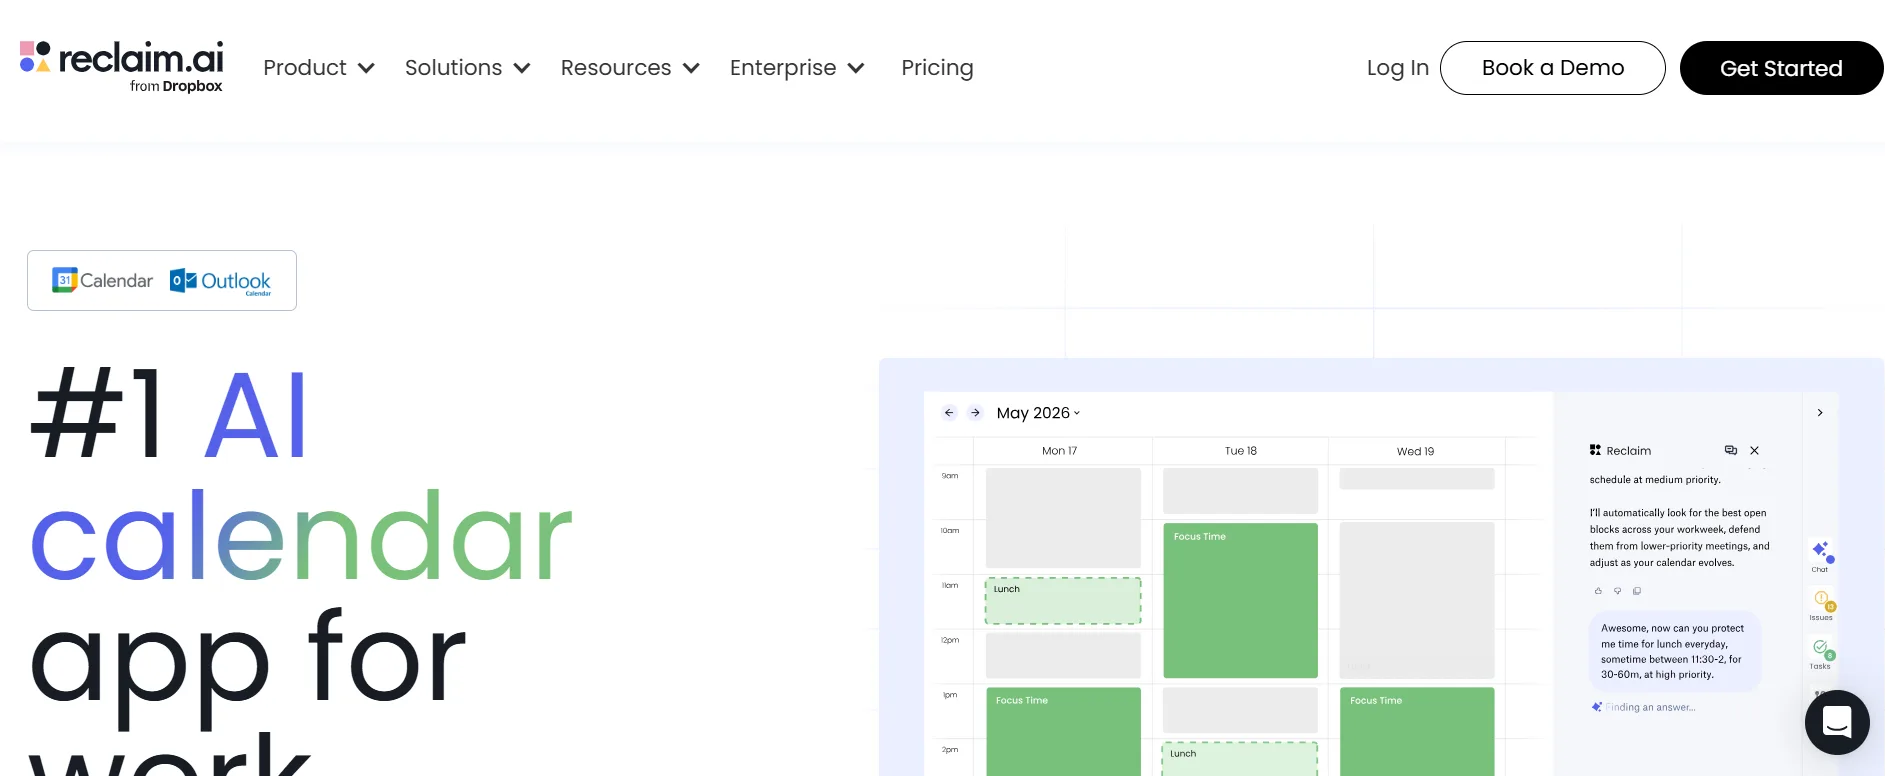The height and width of the screenshot is (776, 1885).
Task: Collapse the side panel with chevron arrow
Action: [x=1820, y=413]
